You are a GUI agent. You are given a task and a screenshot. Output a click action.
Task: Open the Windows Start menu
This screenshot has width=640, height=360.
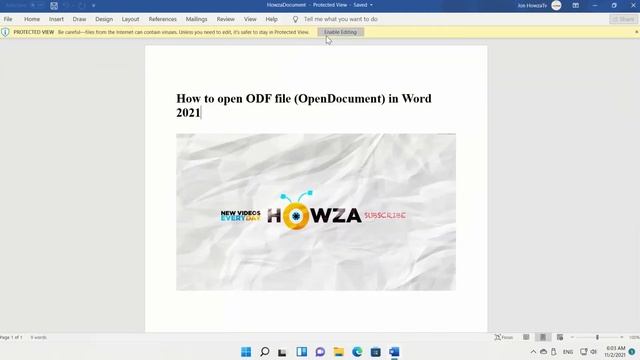pos(246,352)
